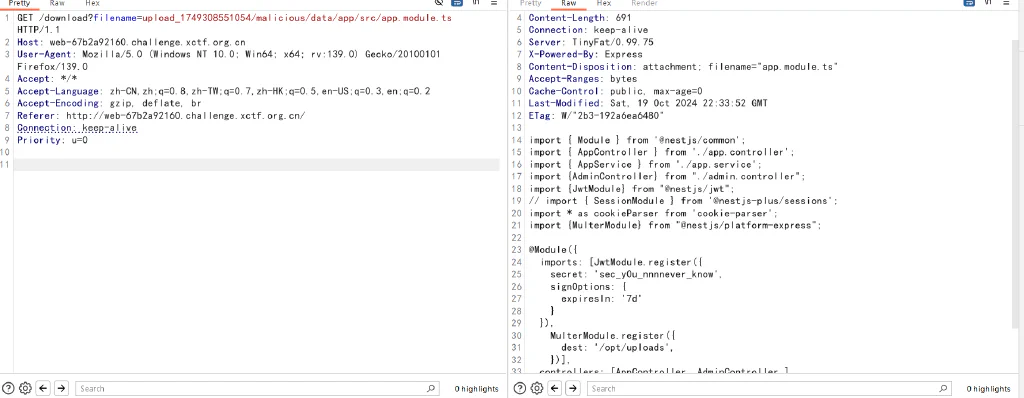Click the request Host header line
This screenshot has height=398, width=1024.
click(131, 42)
